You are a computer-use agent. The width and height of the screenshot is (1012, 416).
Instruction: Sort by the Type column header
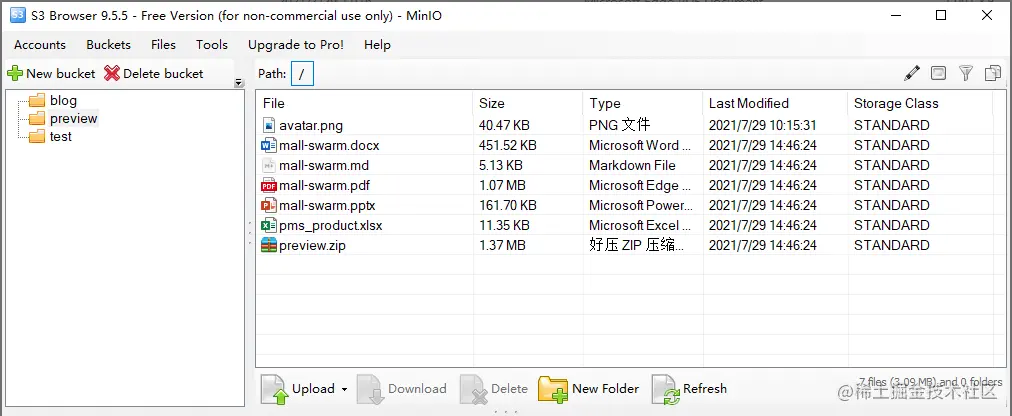coord(643,103)
